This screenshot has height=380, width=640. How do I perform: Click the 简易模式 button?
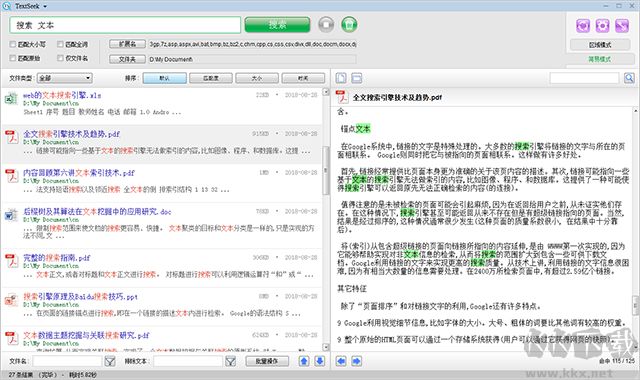coord(600,59)
